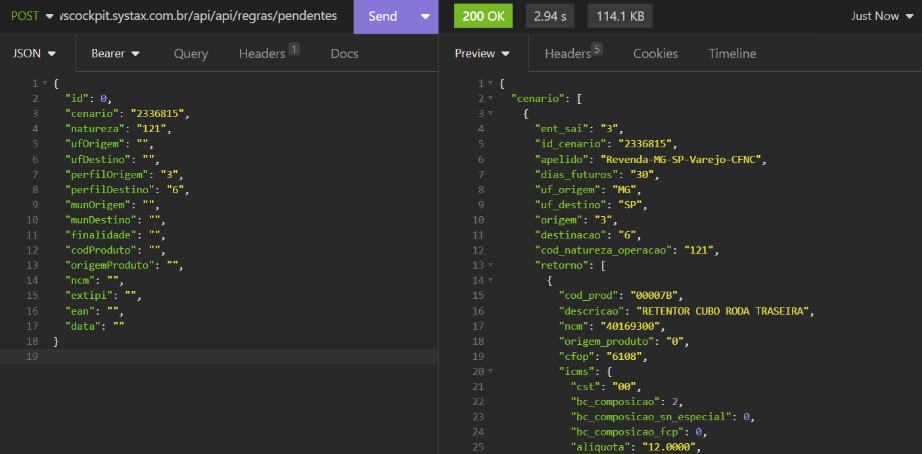Click the "40169300" ncm value
The width and height of the screenshot is (924, 454).
pyautogui.click(x=631, y=326)
